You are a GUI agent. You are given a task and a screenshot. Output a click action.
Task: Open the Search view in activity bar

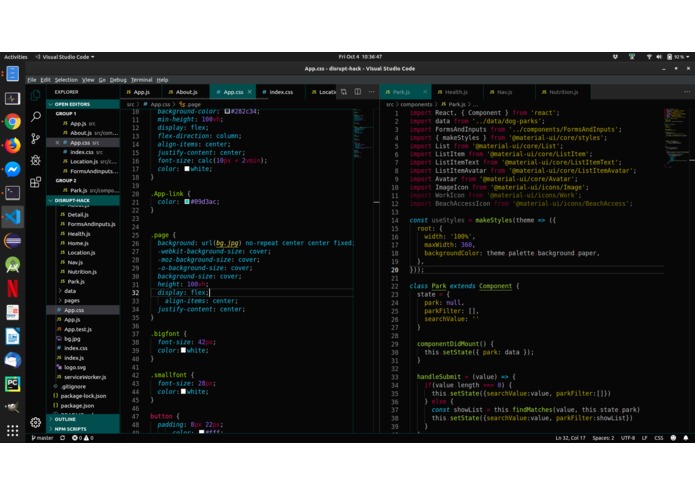coord(35,117)
